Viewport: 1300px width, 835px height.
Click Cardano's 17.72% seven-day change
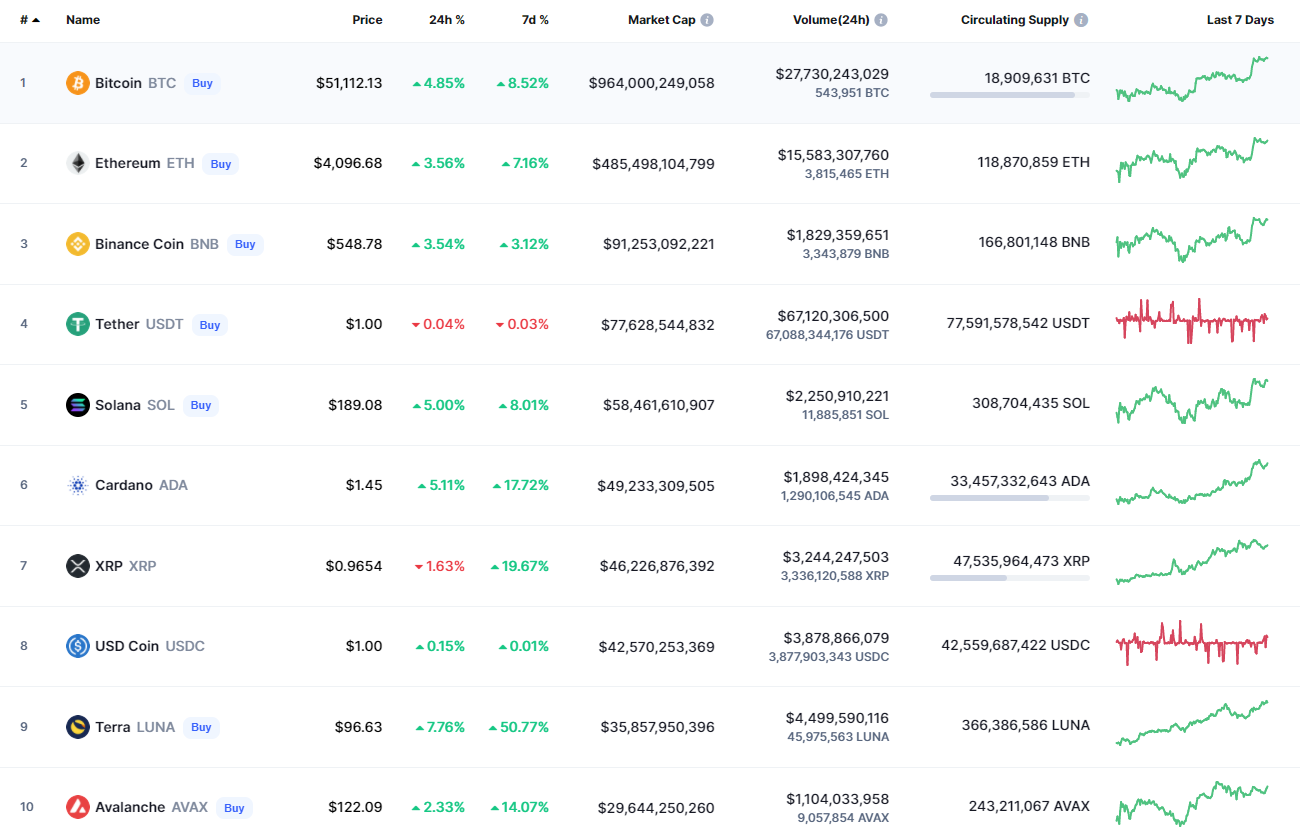click(521, 485)
